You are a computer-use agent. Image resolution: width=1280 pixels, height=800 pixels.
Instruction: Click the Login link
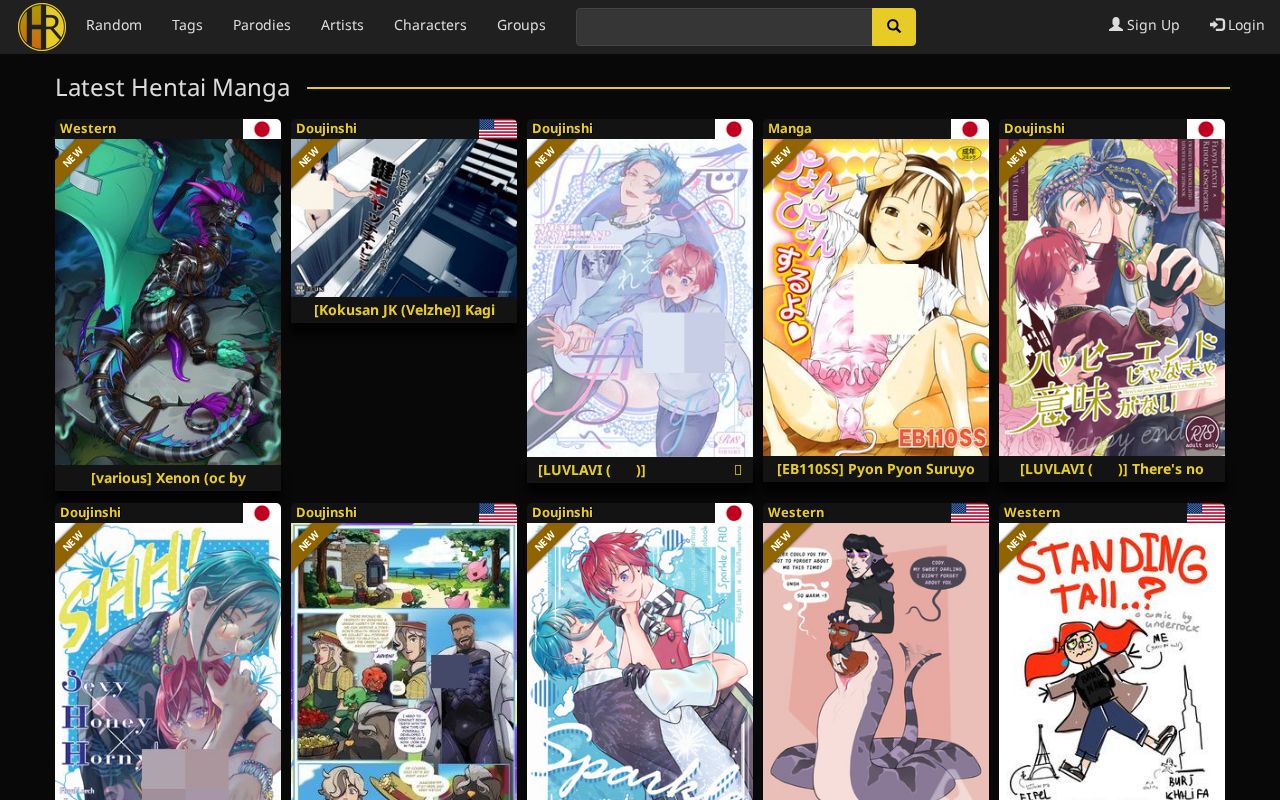[x=1237, y=25]
